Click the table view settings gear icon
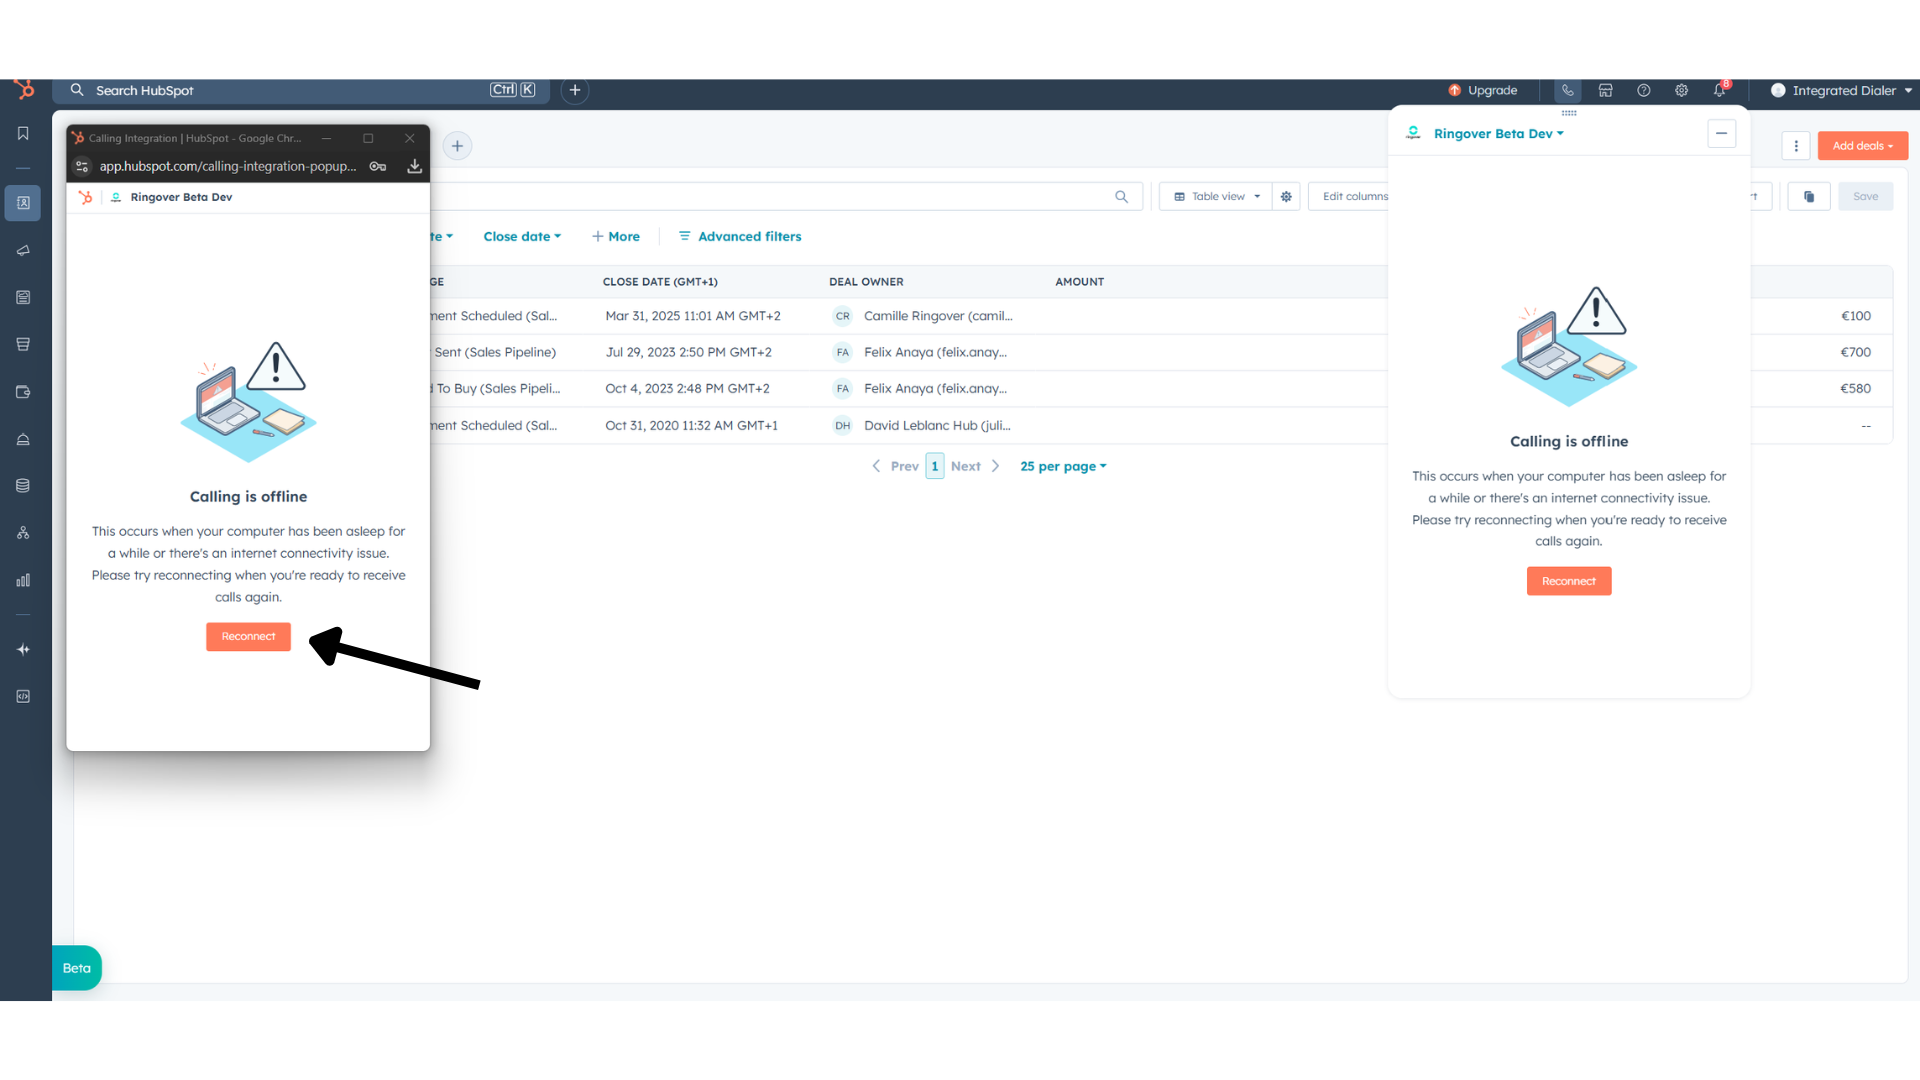This screenshot has height=1080, width=1920. pyautogui.click(x=1286, y=196)
